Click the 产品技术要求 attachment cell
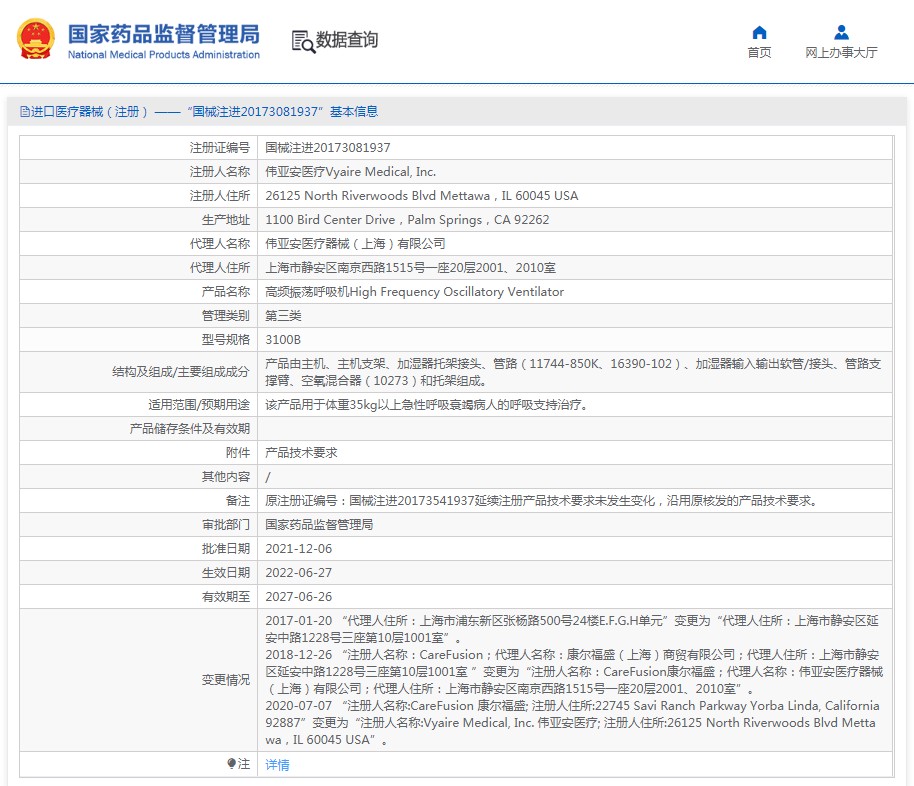Image resolution: width=914 pixels, height=786 pixels. click(301, 453)
